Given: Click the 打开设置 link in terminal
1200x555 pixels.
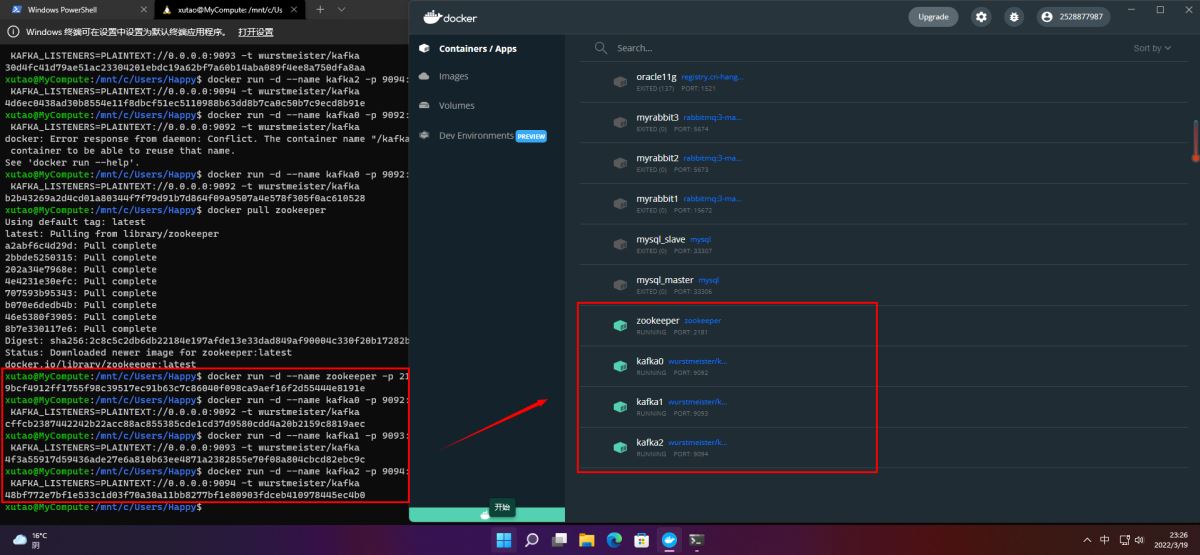Looking at the screenshot, I should click(255, 32).
